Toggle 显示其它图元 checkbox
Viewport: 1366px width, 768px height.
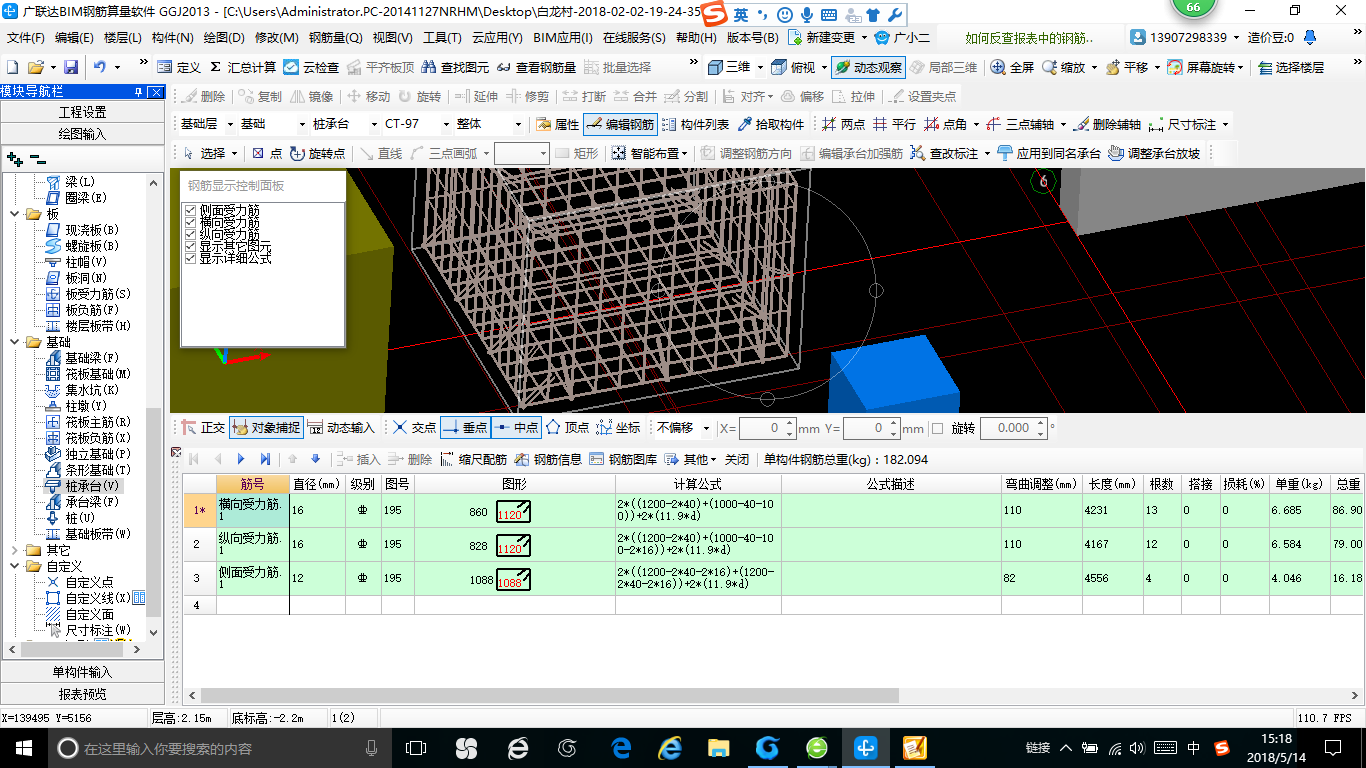[191, 246]
